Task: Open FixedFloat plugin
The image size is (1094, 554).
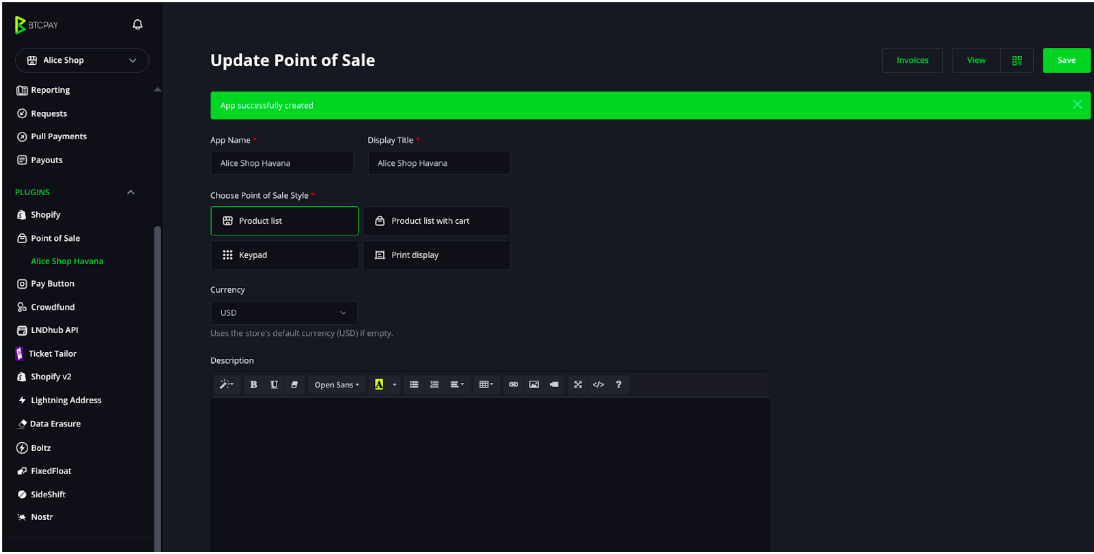Action: click(43, 471)
